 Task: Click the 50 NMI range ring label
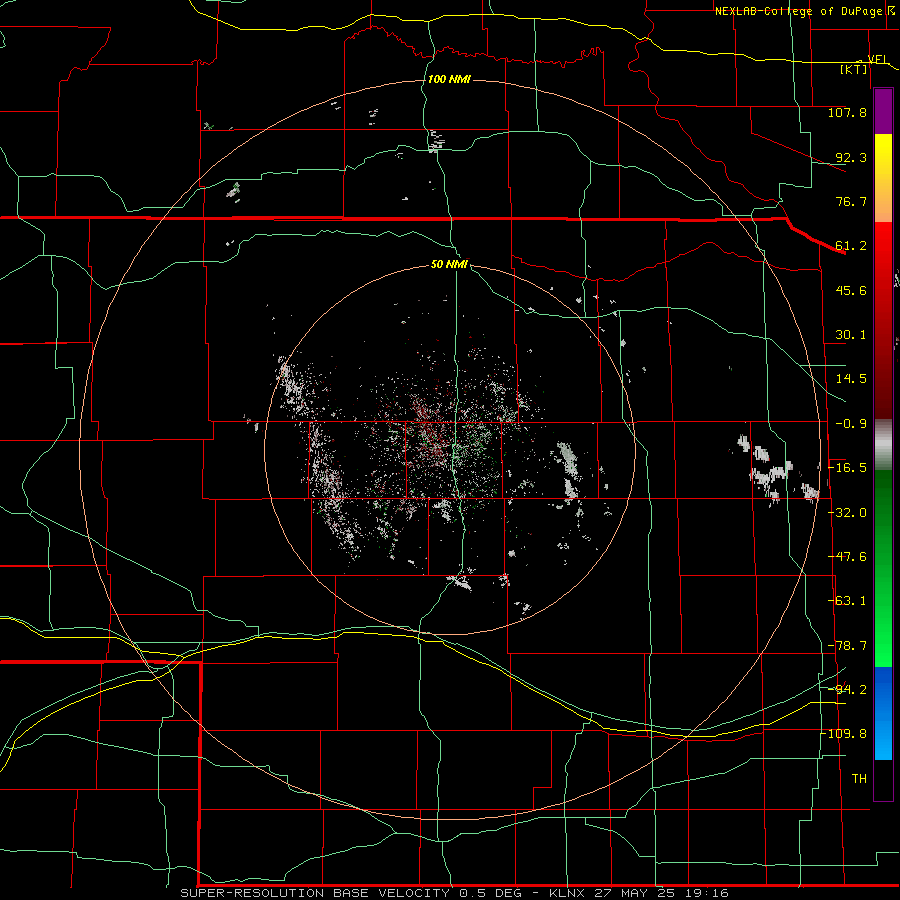pyautogui.click(x=449, y=265)
